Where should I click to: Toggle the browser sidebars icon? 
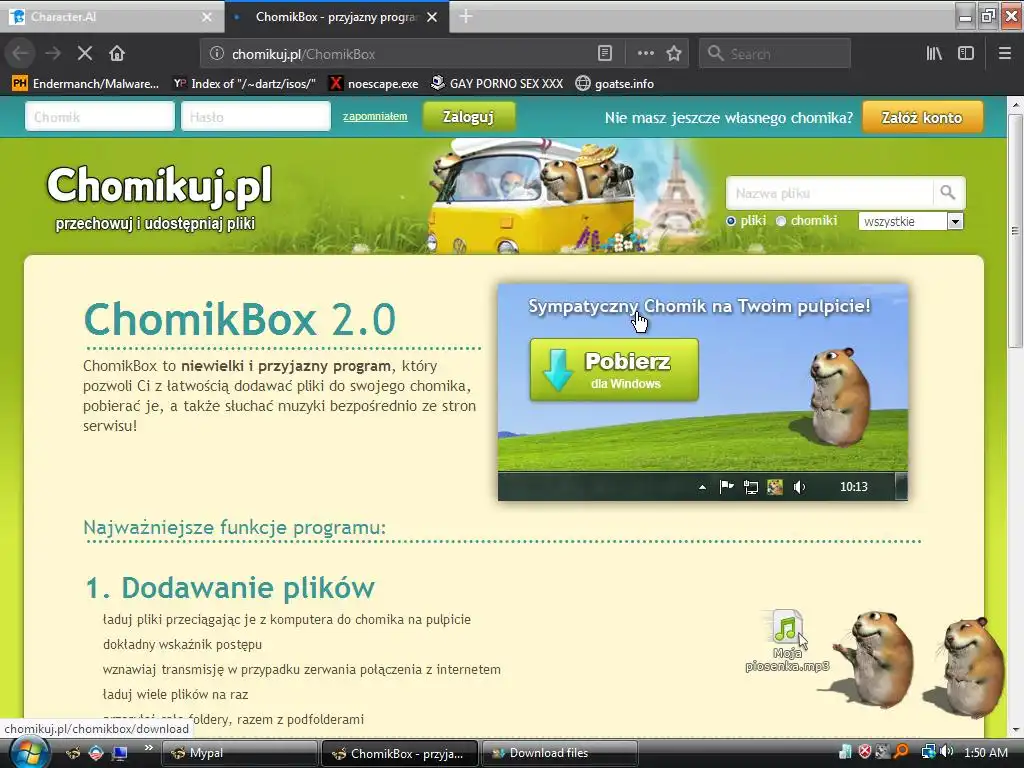click(966, 54)
